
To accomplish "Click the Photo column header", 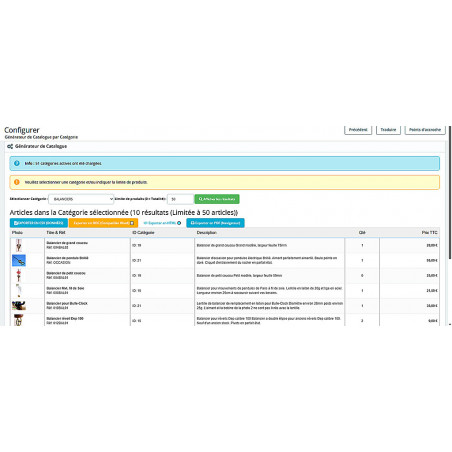I will click(x=17, y=232).
